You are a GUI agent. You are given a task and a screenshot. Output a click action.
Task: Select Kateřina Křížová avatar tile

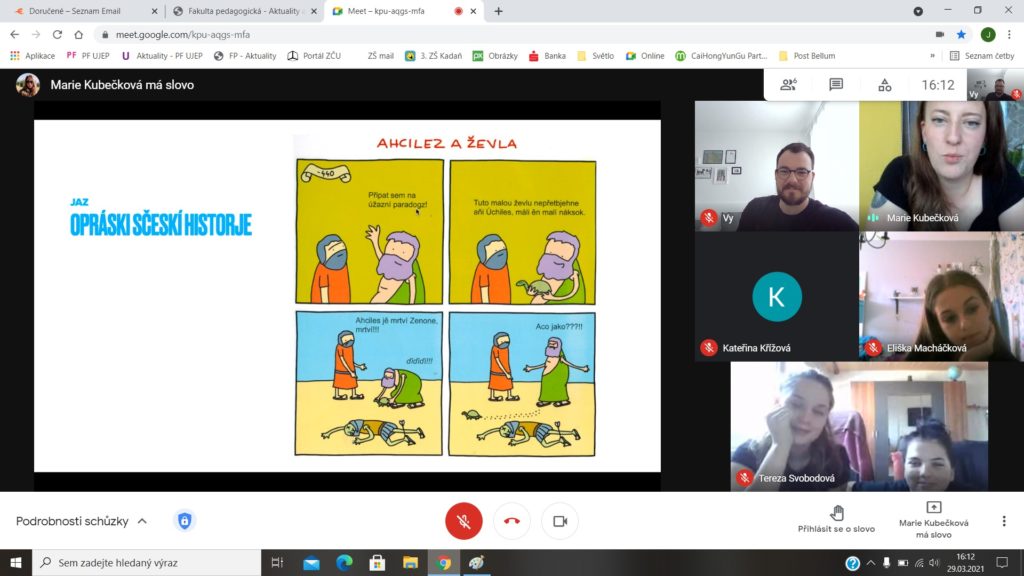tap(776, 296)
